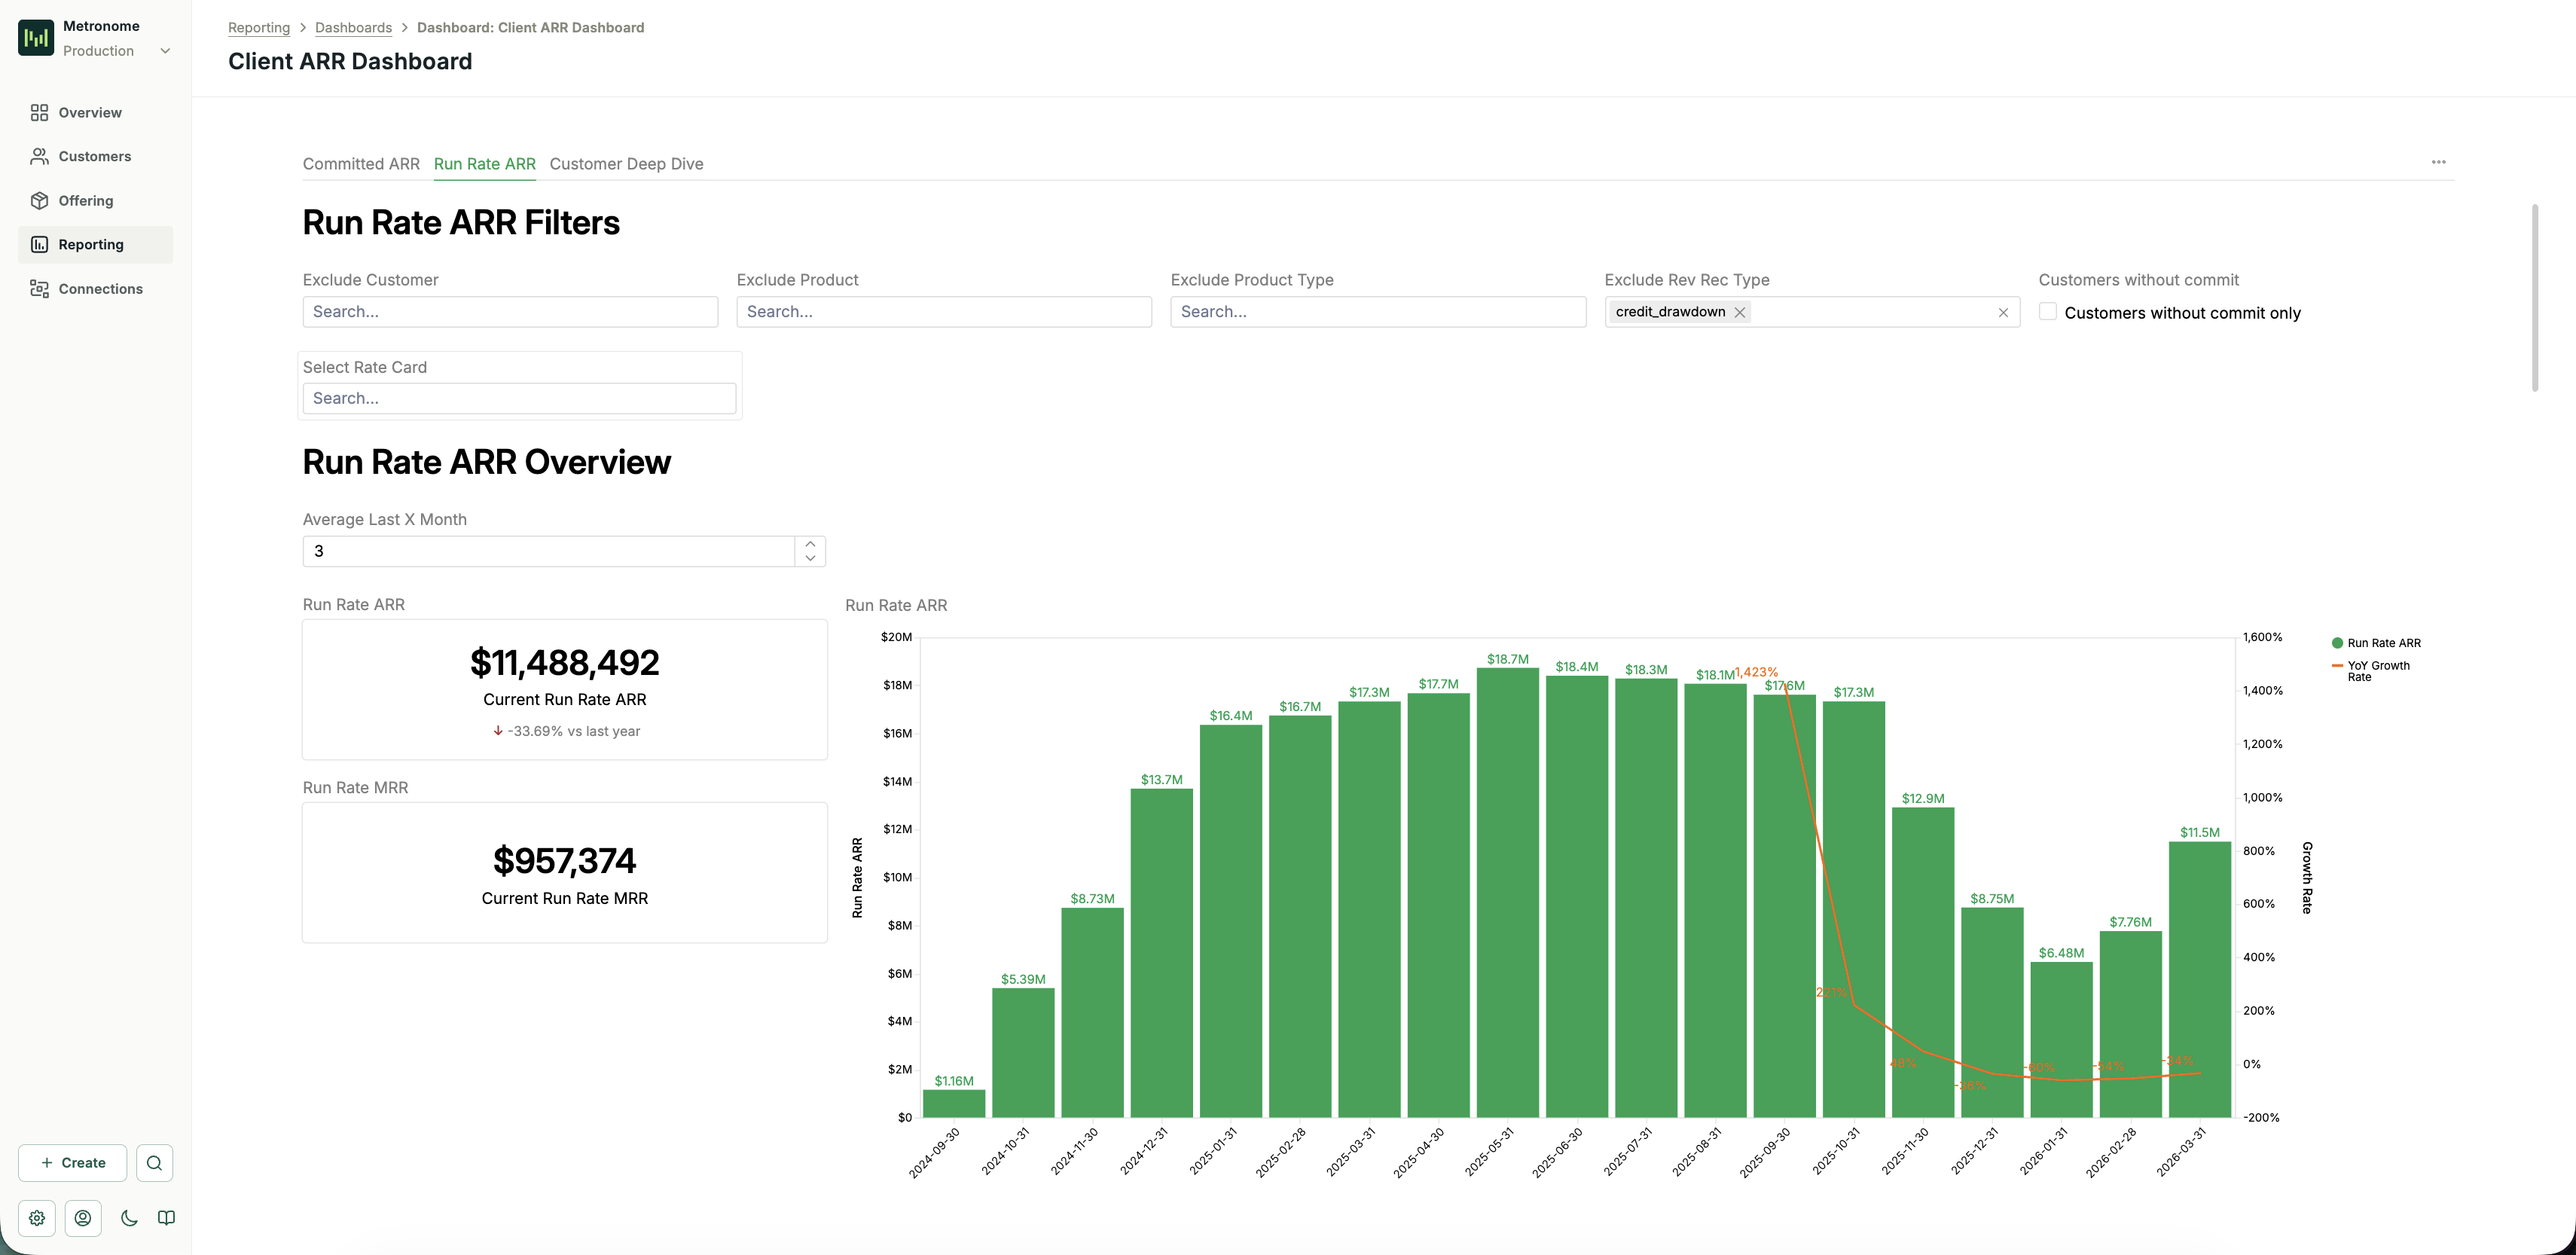The image size is (2576, 1255).
Task: Enable Customers without commit only
Action: (2047, 312)
